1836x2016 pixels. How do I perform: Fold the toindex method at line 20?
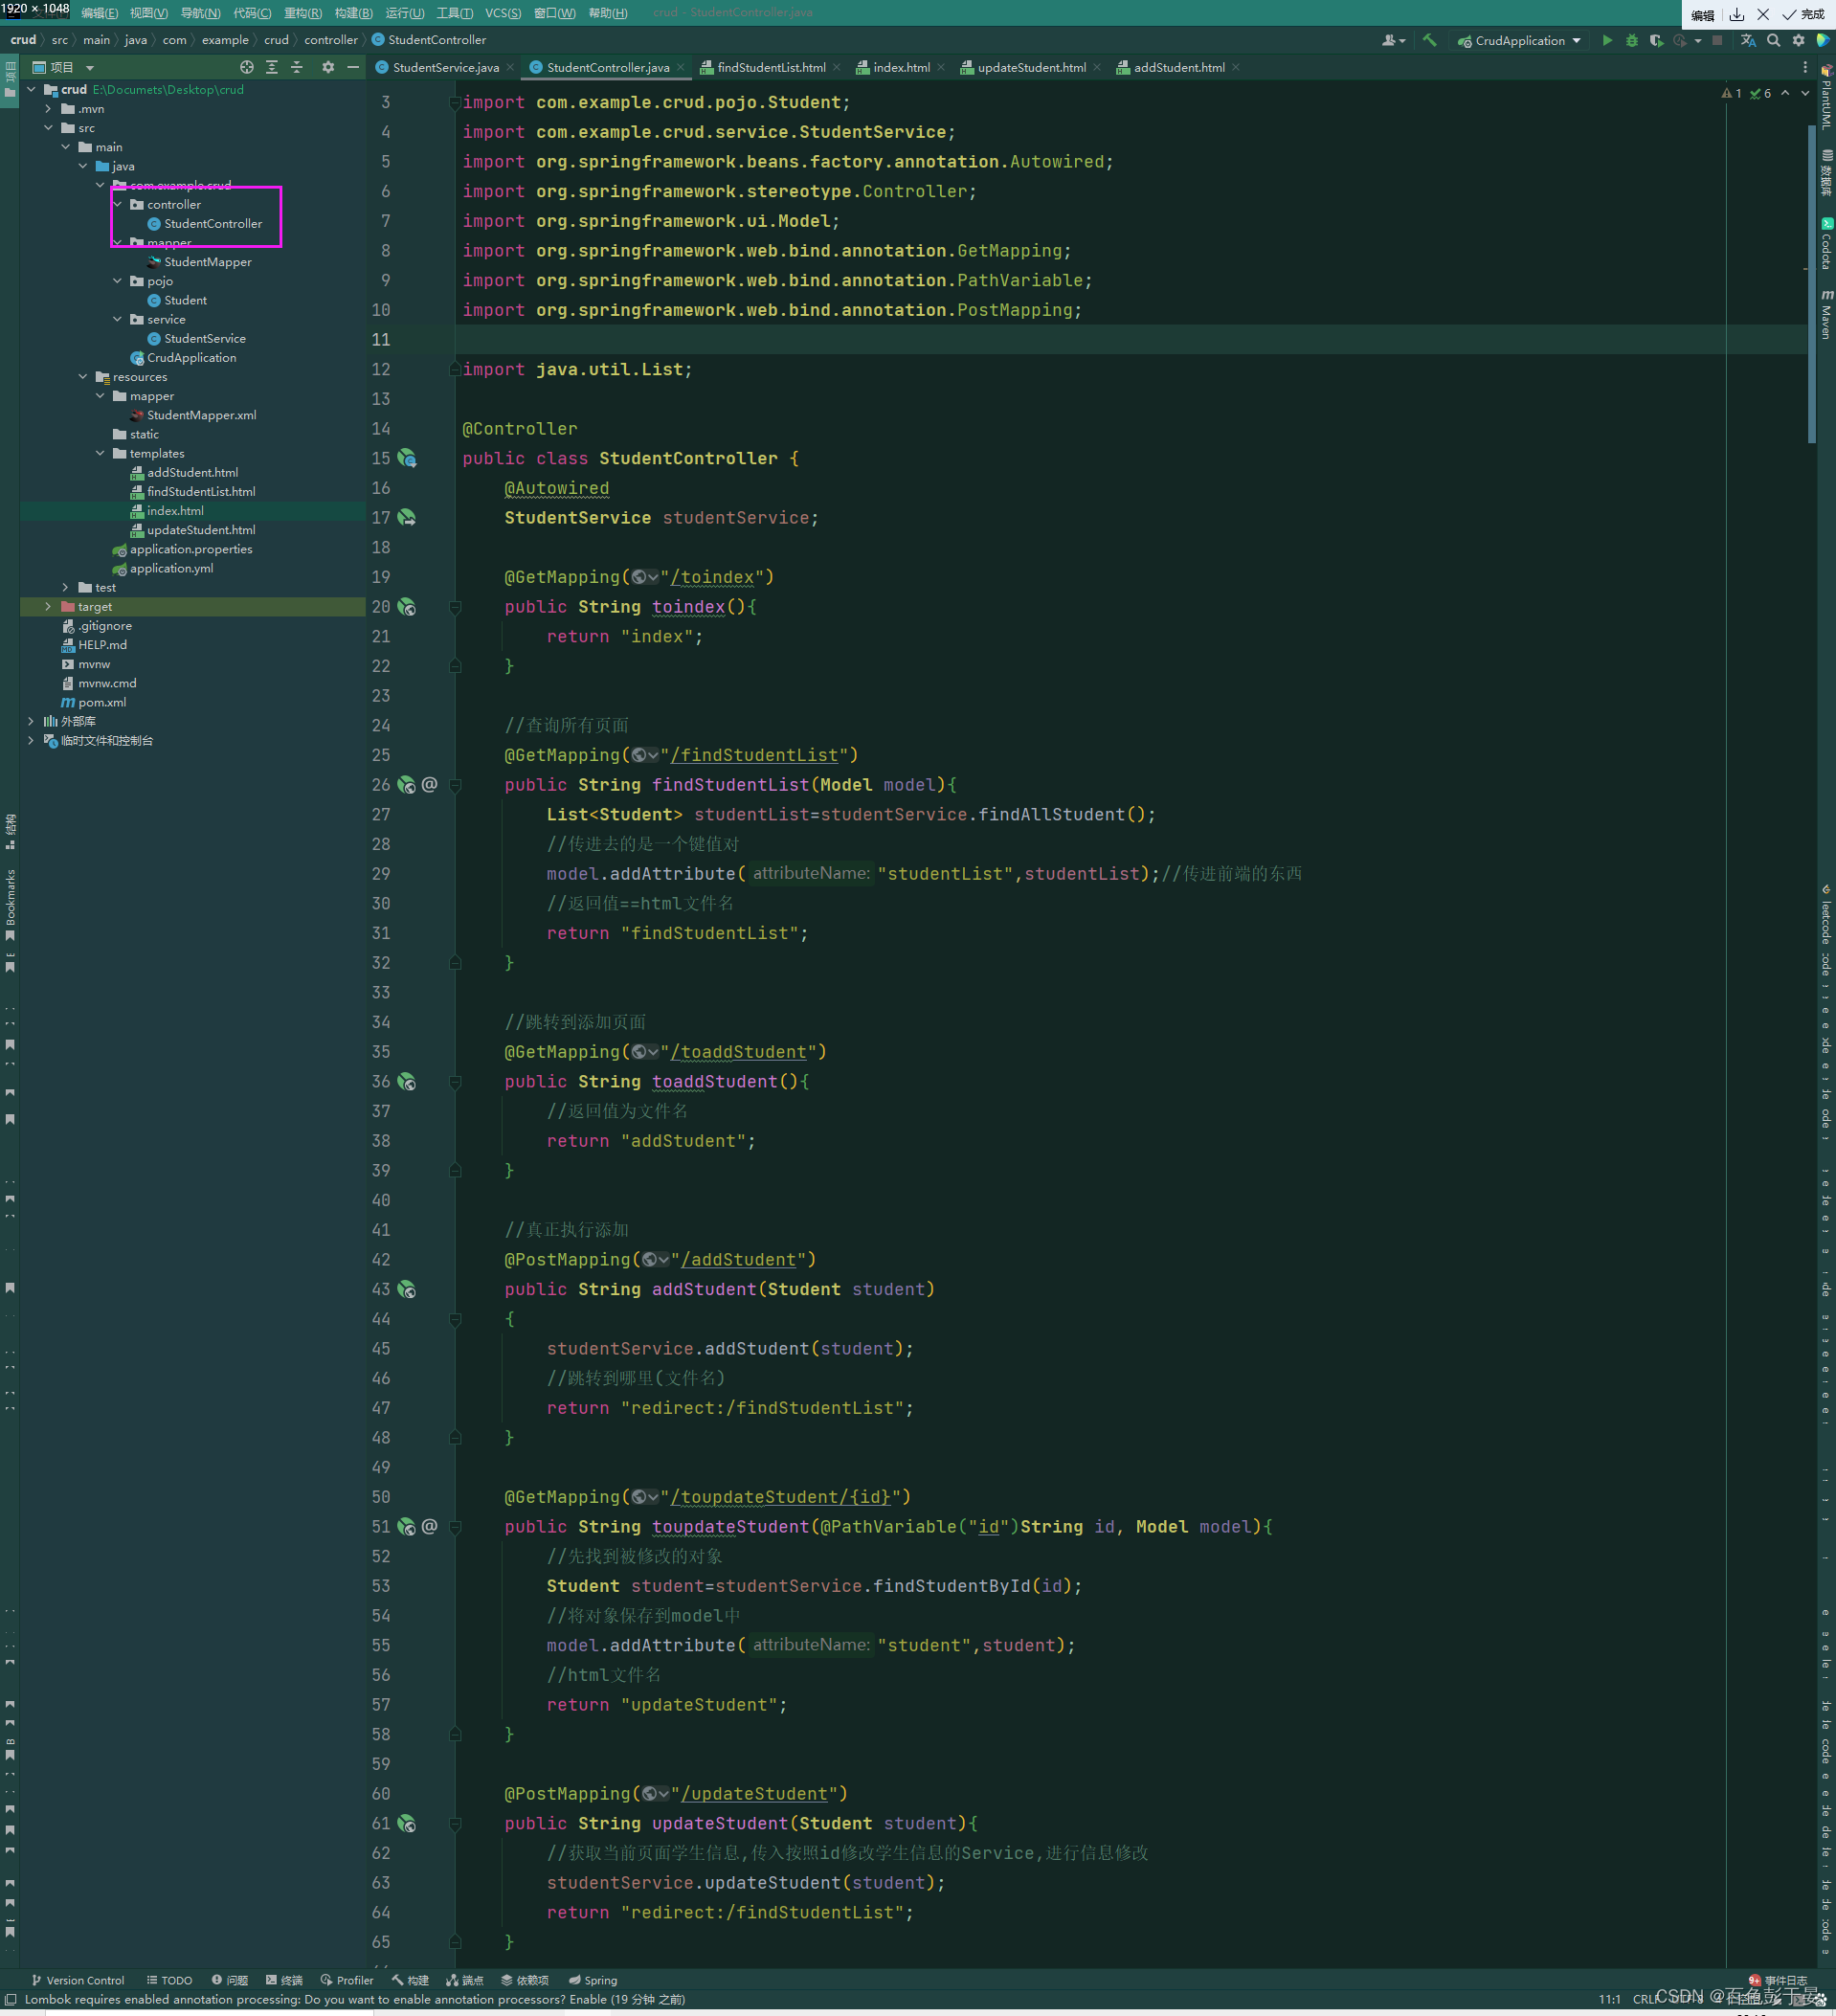click(455, 606)
